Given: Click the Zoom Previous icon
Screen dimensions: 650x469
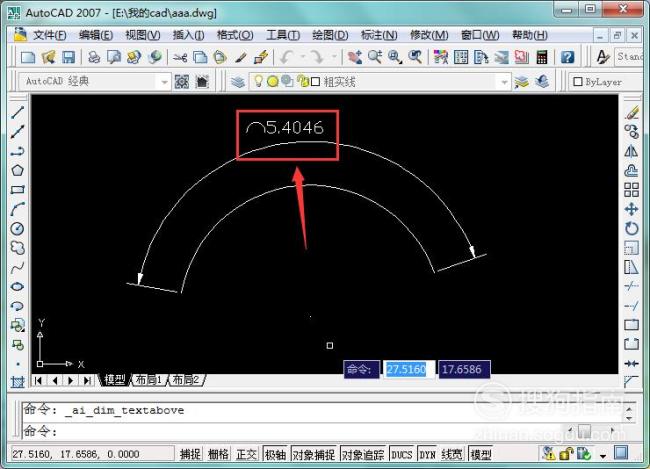Looking at the screenshot, I should [415, 57].
